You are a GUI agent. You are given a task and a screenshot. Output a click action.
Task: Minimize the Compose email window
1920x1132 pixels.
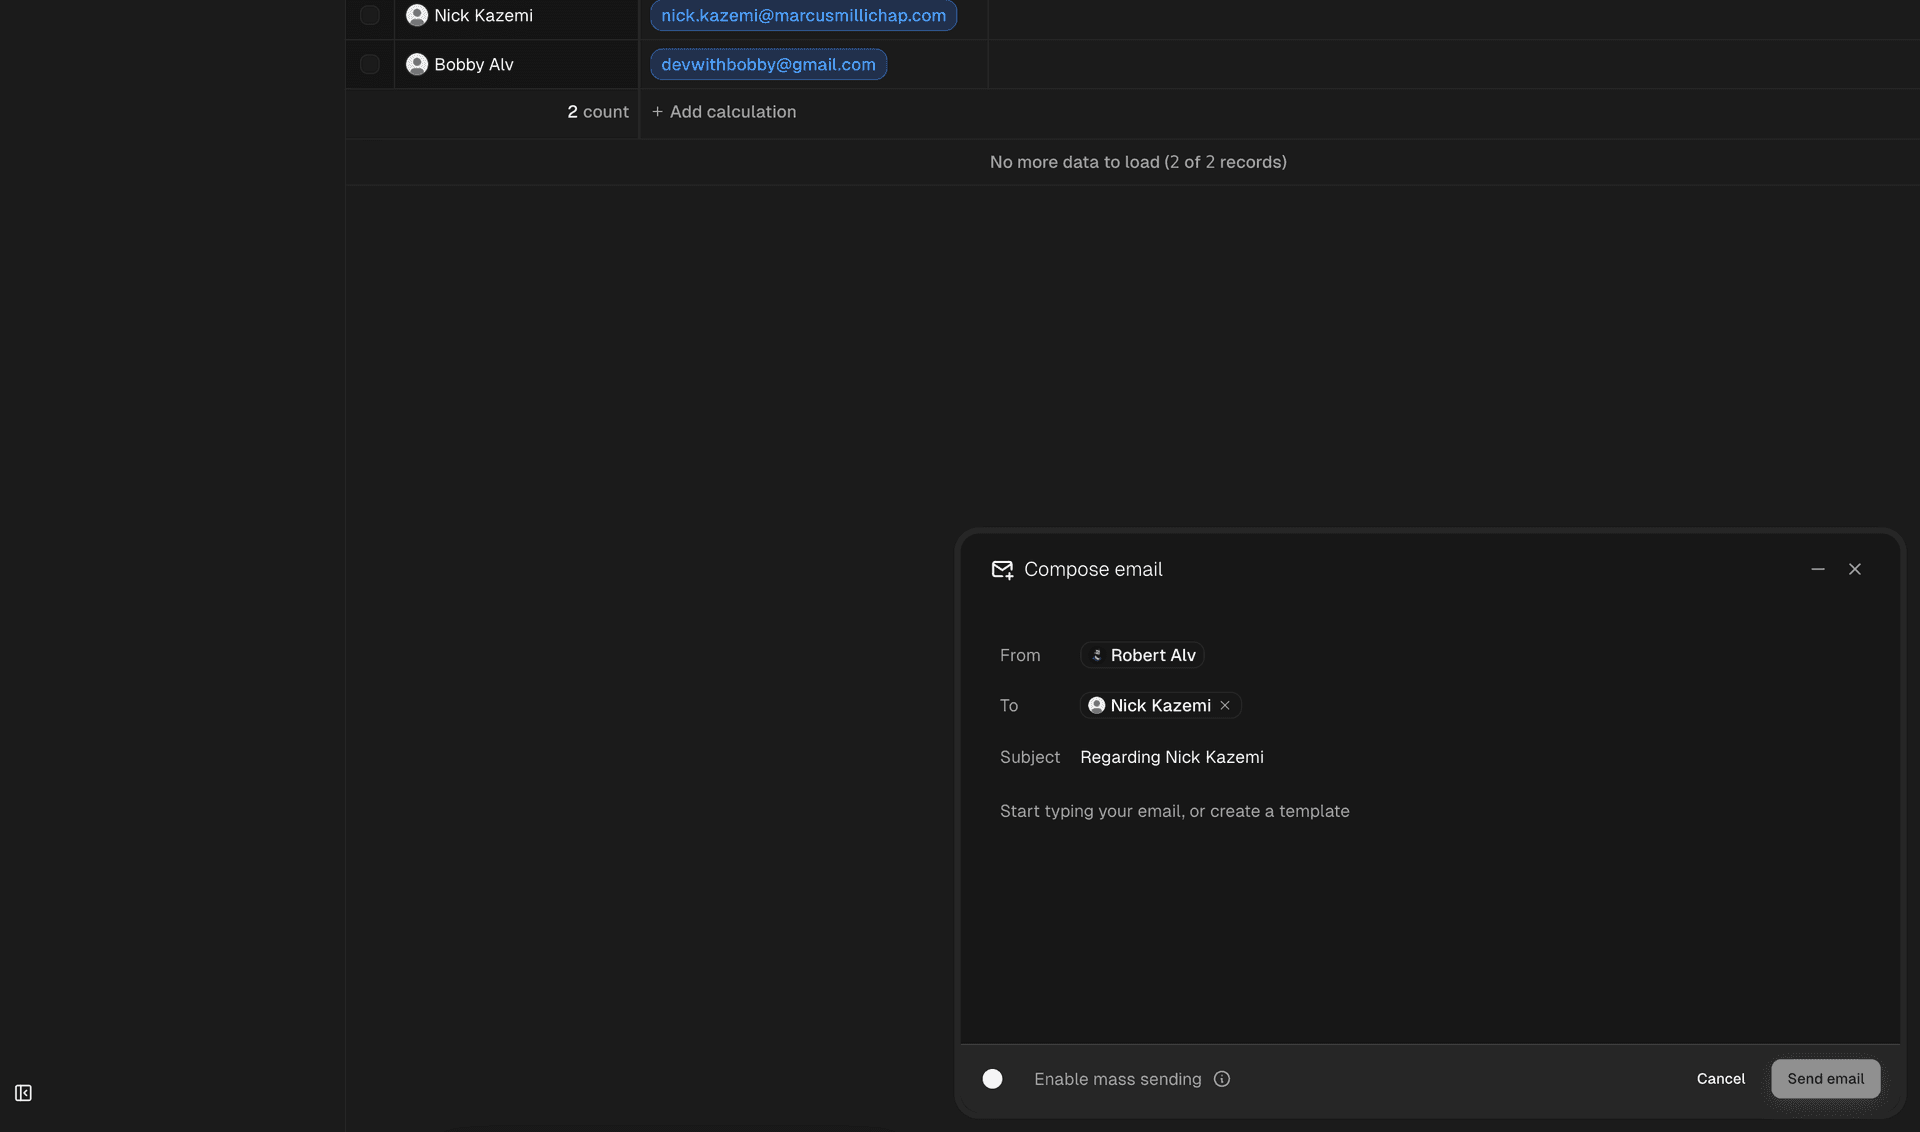click(1818, 569)
